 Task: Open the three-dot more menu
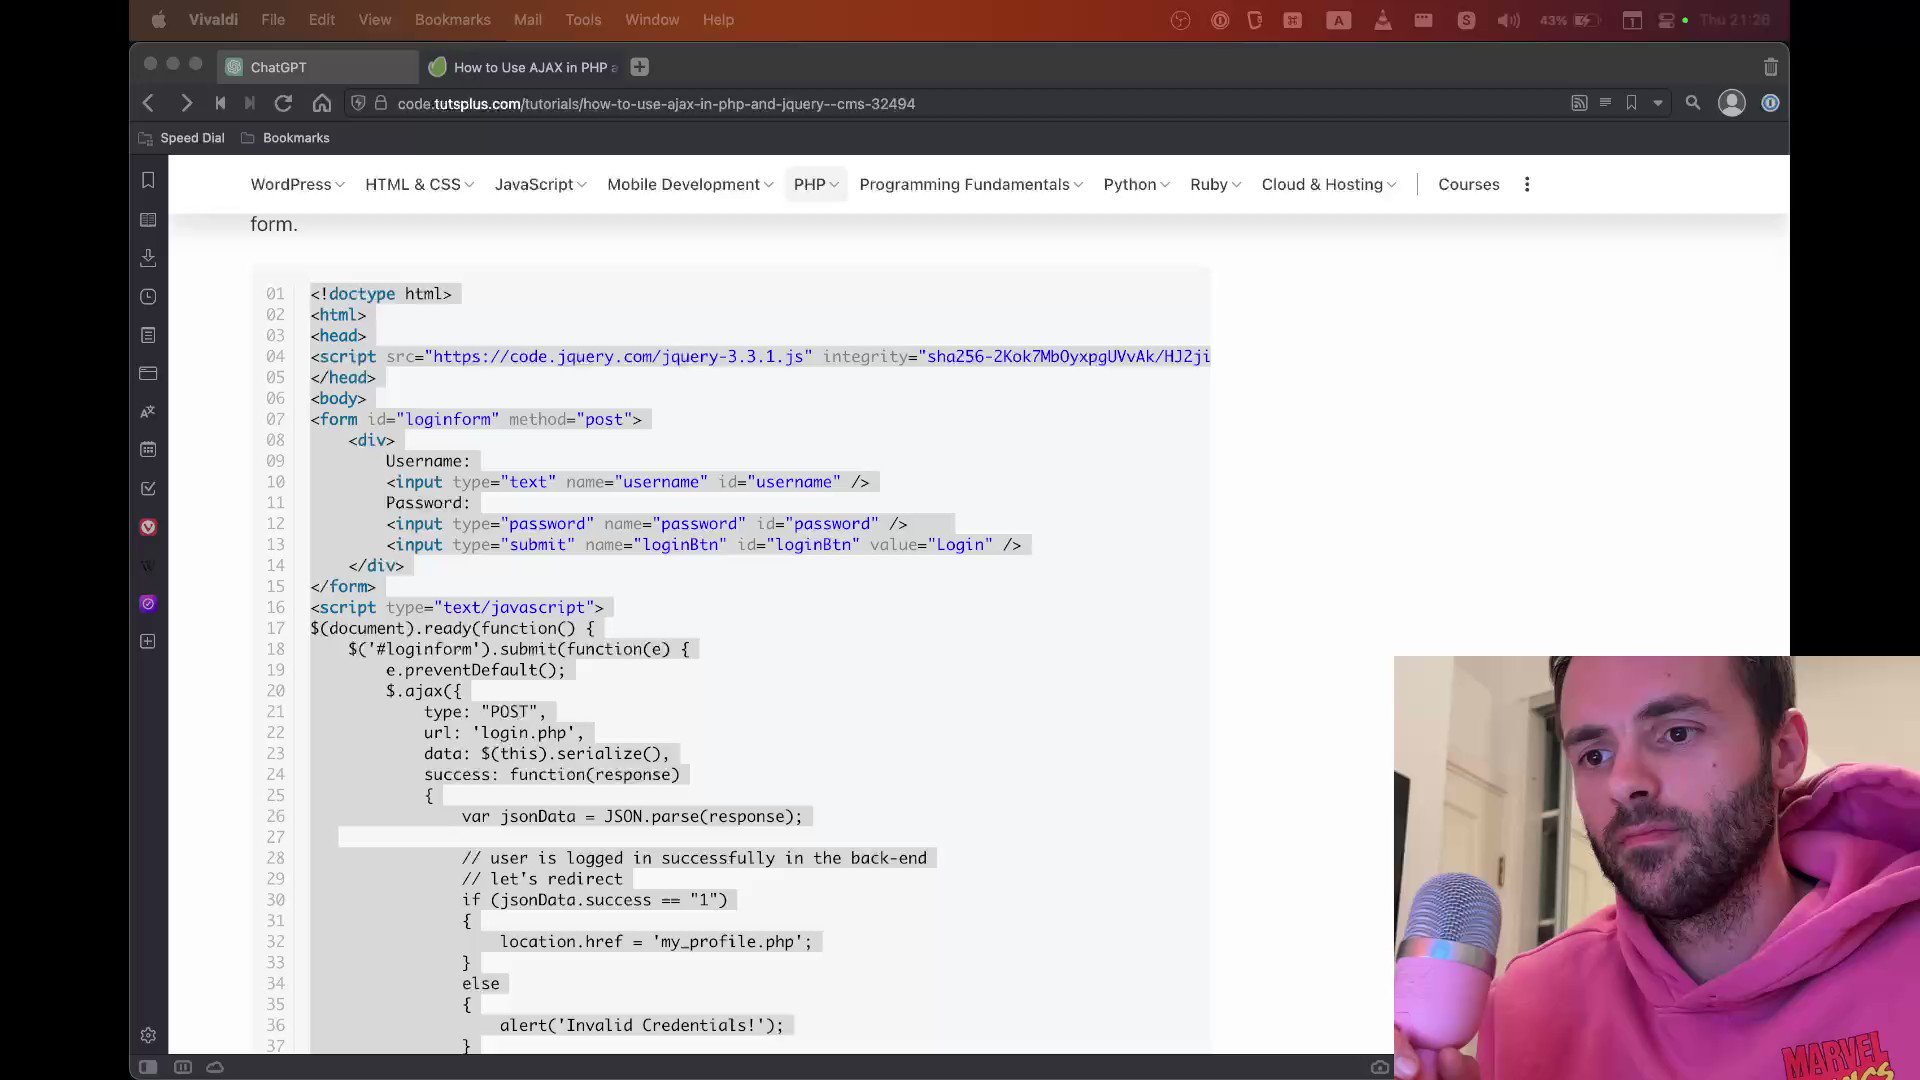1527,184
